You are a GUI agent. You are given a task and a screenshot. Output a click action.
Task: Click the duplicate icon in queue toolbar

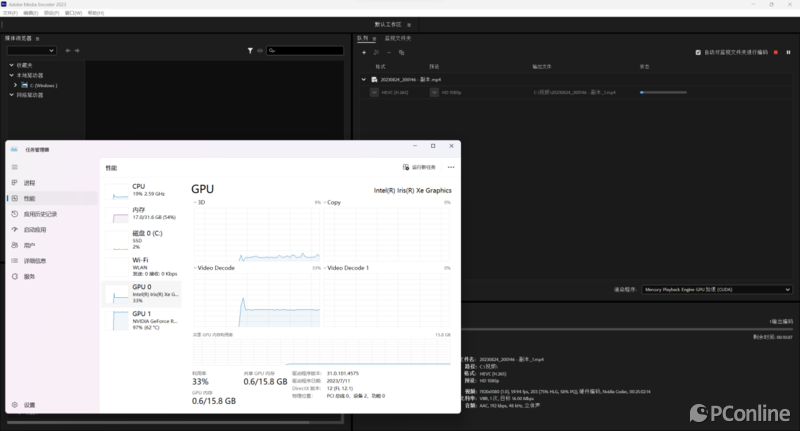[x=402, y=53]
